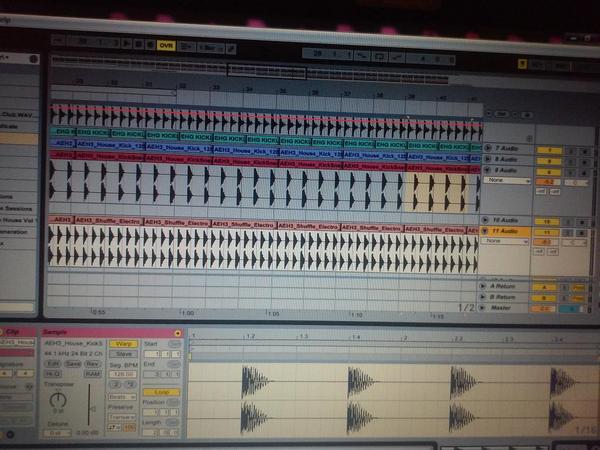This screenshot has height=450, width=600.
Task: Solo the 8 Audio track
Action: (x=571, y=162)
